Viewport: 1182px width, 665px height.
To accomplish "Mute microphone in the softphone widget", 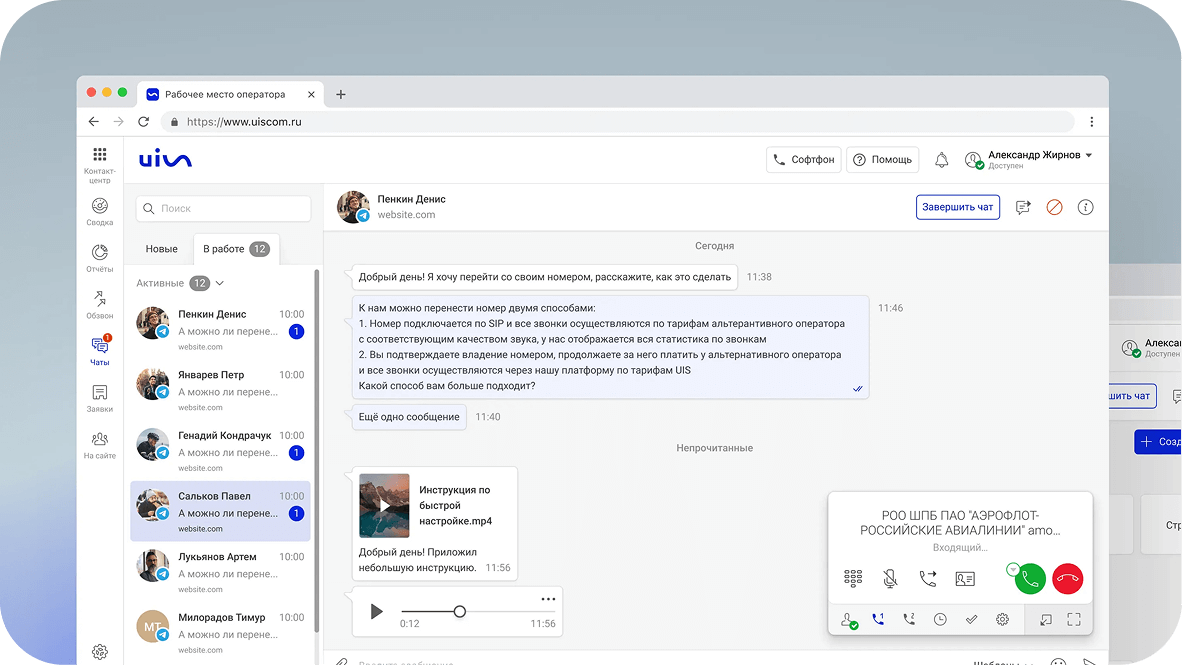I will point(890,578).
